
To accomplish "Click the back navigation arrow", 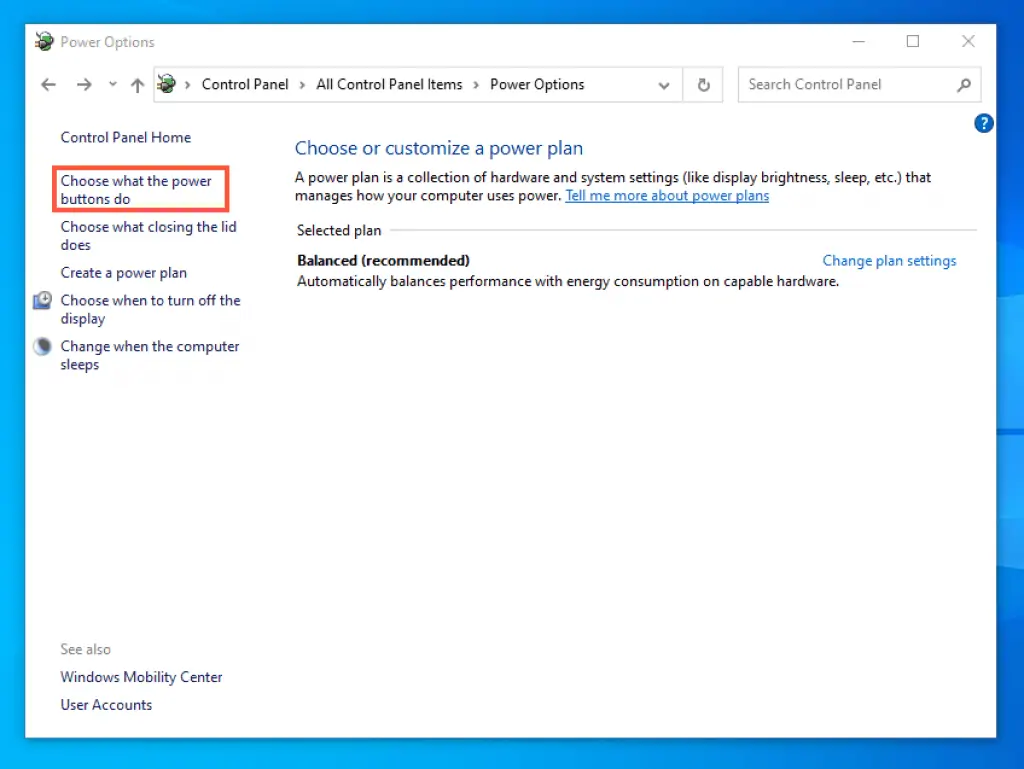I will click(48, 84).
